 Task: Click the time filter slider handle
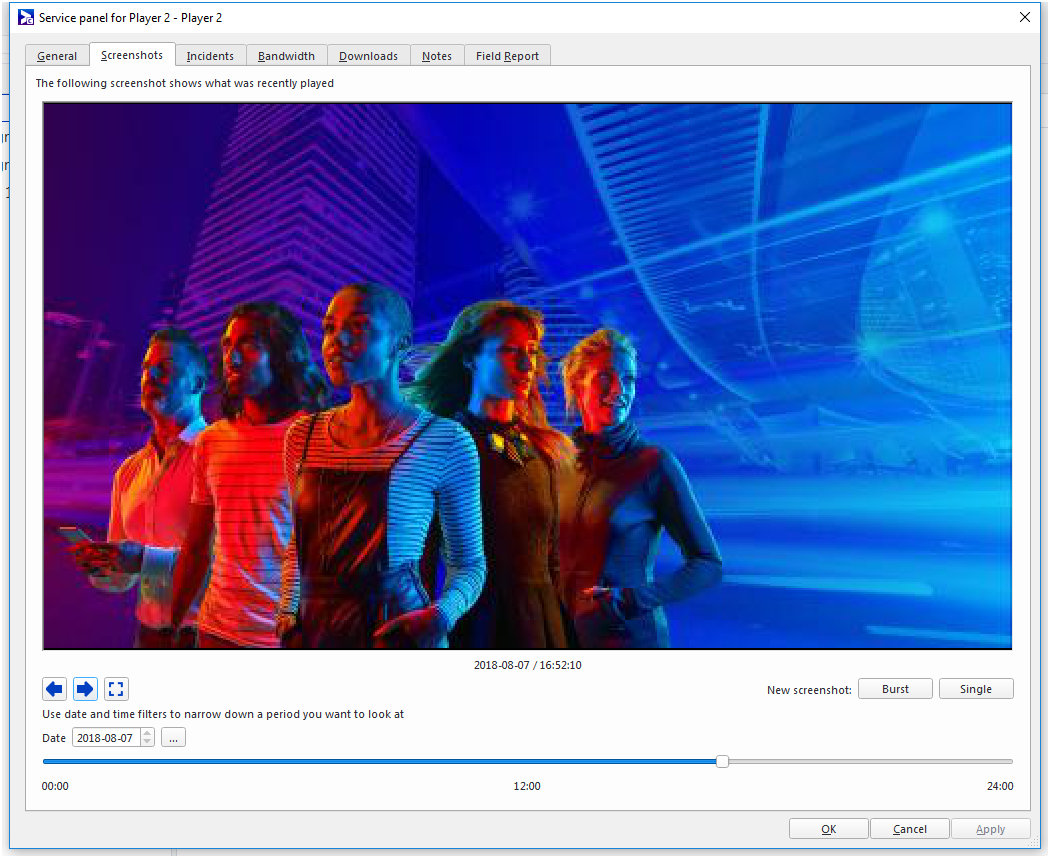722,762
